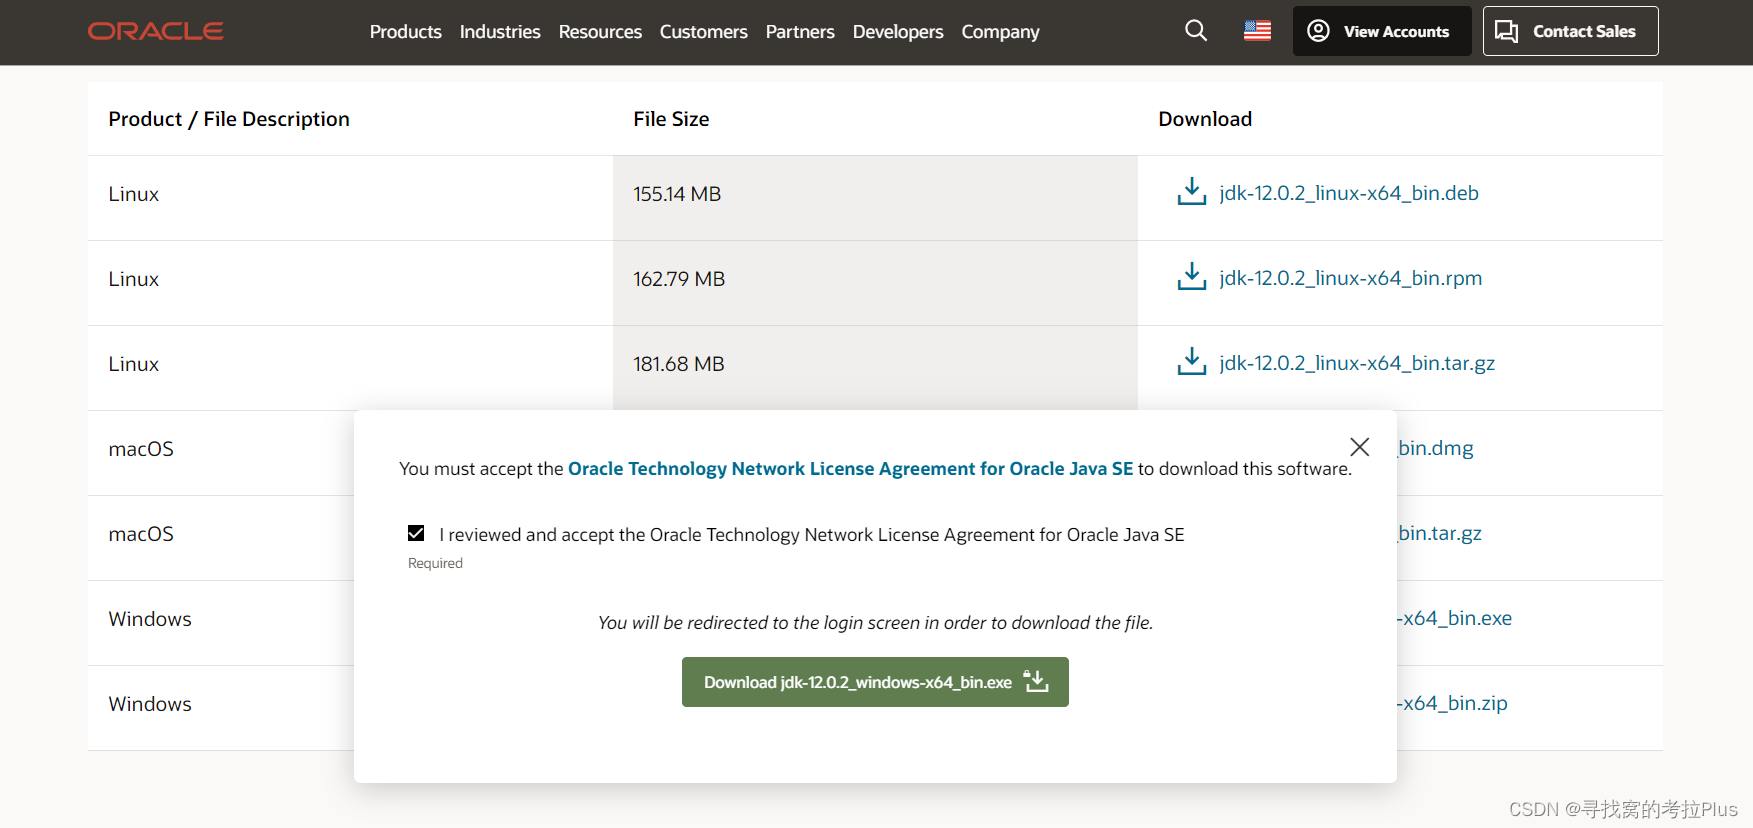Image resolution: width=1753 pixels, height=828 pixels.
Task: Click the Required label under the checkbox
Action: point(435,563)
